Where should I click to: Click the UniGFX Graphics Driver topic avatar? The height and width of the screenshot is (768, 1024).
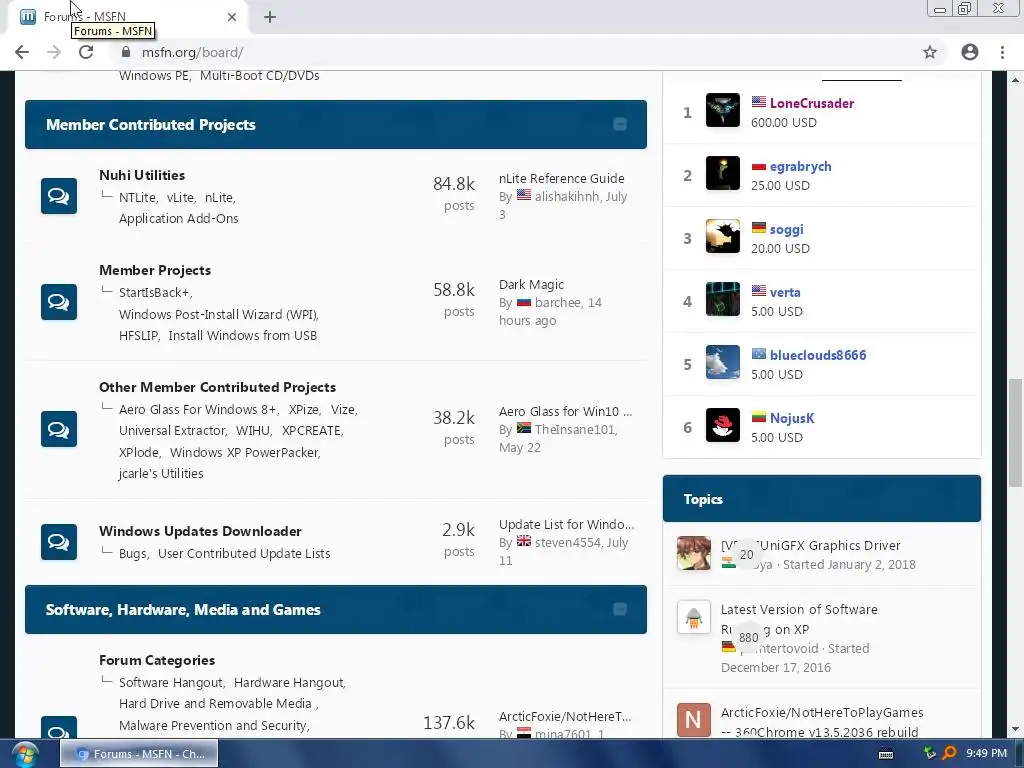click(694, 553)
